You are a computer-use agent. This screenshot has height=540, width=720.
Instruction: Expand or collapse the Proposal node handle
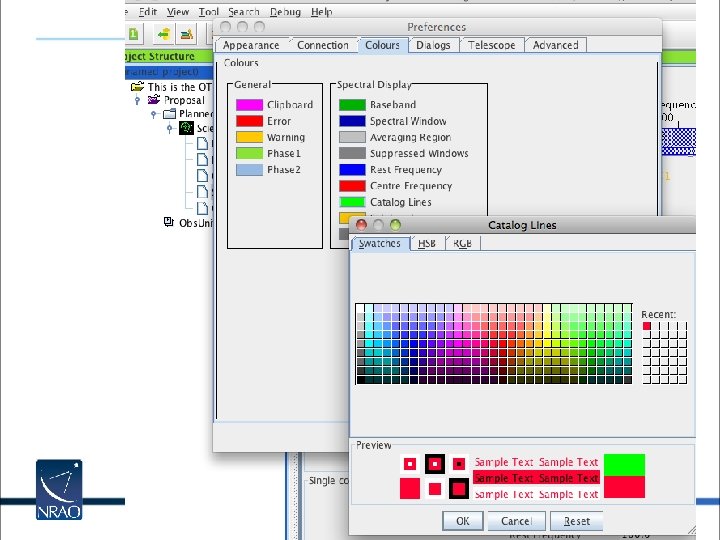coord(137,100)
